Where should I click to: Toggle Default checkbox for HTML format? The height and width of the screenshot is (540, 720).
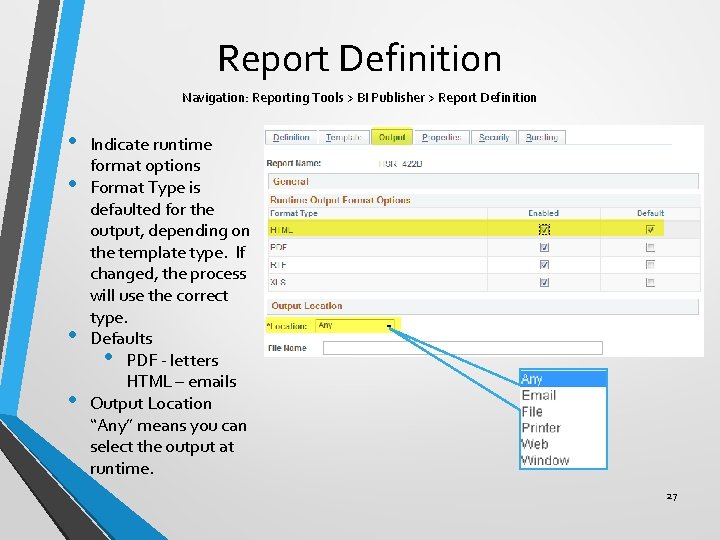[x=650, y=229]
